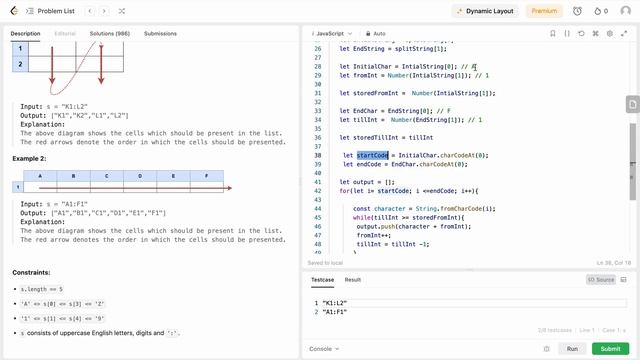Click the Example 2 spreadsheet row image
This screenshot has height=360, width=640.
(x=122, y=181)
